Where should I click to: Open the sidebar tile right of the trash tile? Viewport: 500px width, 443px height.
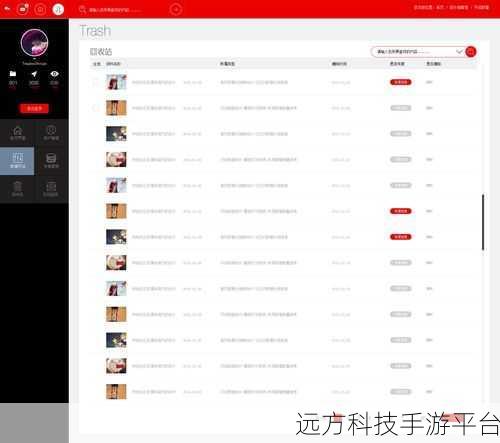(51, 189)
